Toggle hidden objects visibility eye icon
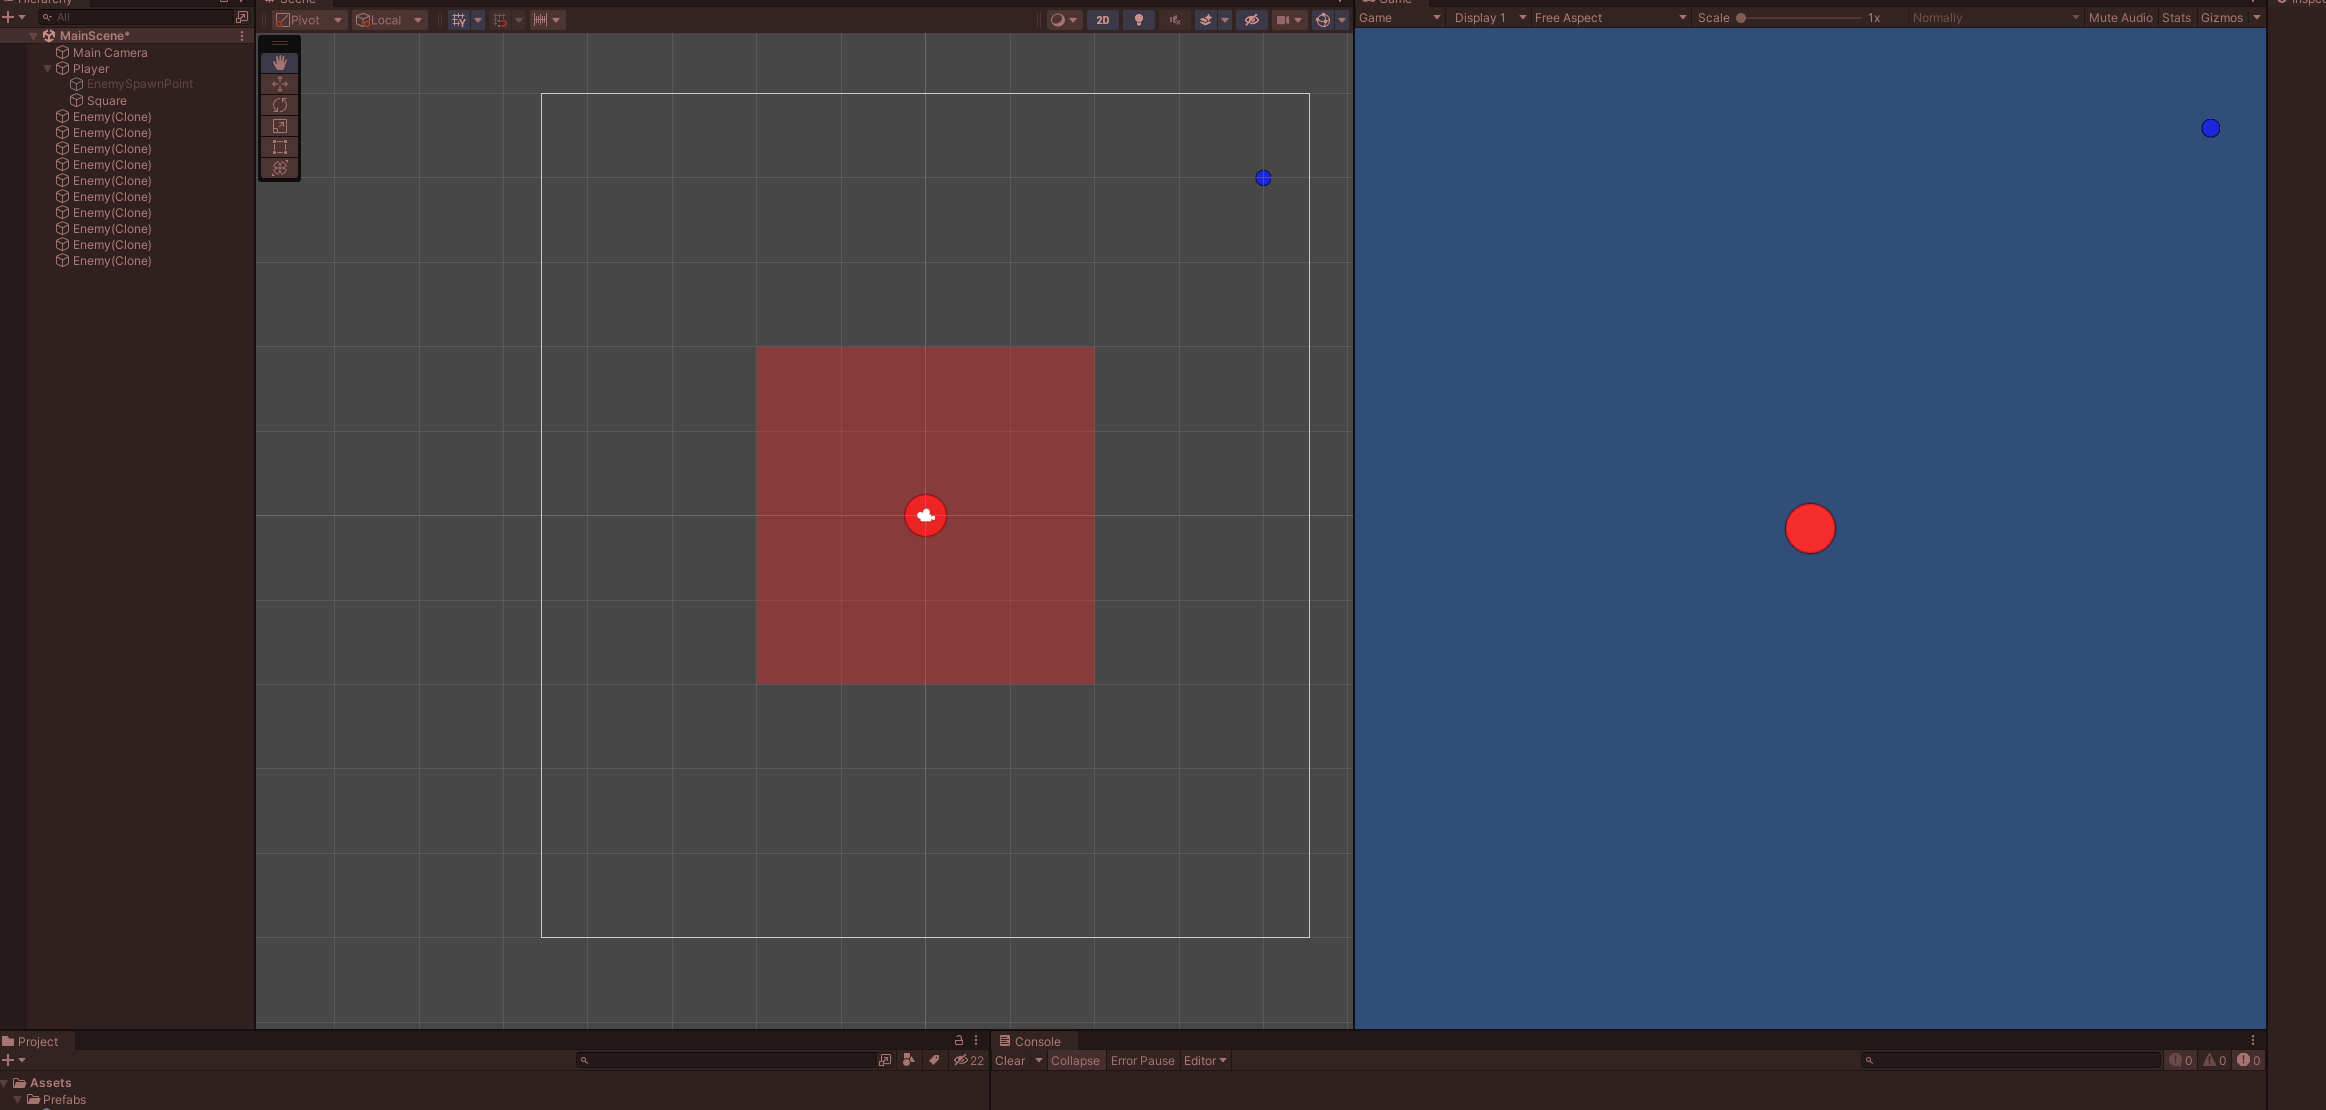Screen dimensions: 2326x1110 pos(1251,20)
